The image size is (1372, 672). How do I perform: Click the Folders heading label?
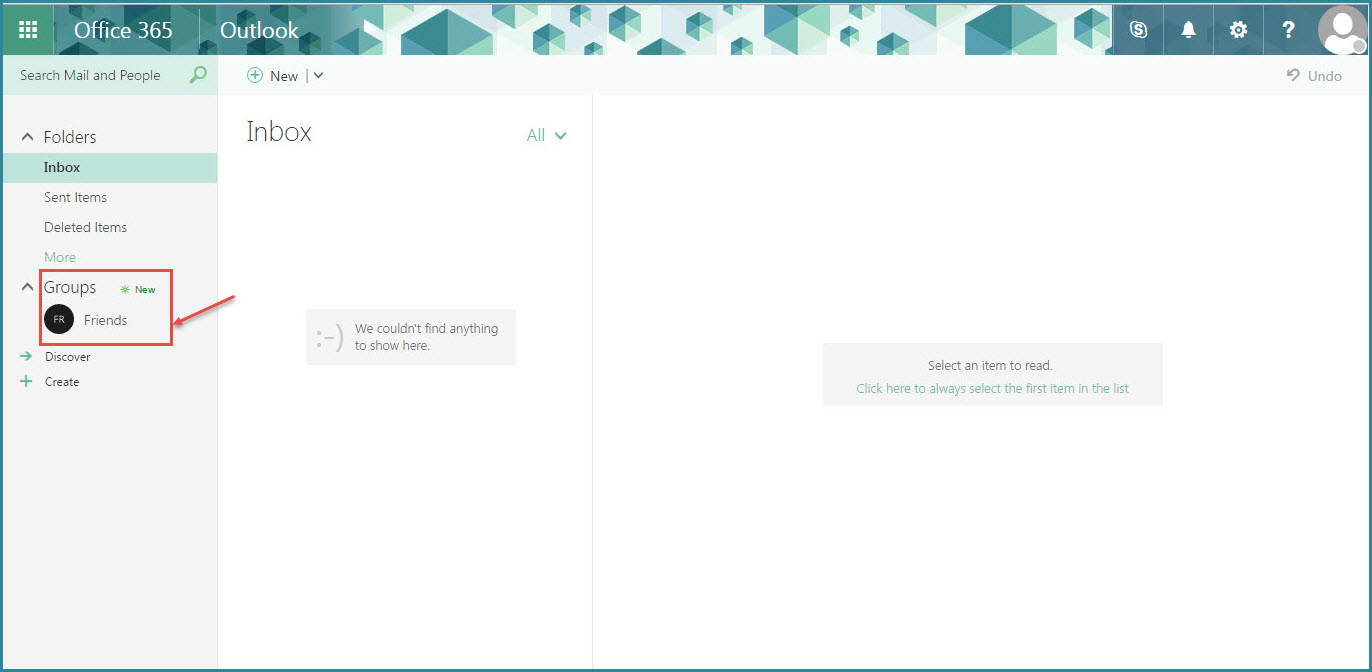(70, 137)
